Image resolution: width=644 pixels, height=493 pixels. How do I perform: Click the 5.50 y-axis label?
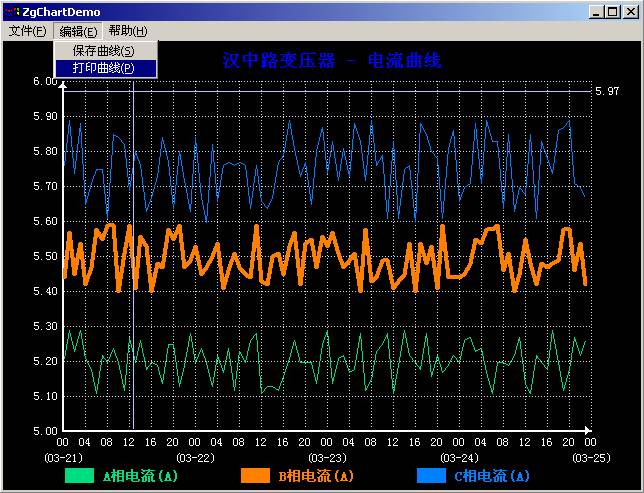(x=45, y=256)
